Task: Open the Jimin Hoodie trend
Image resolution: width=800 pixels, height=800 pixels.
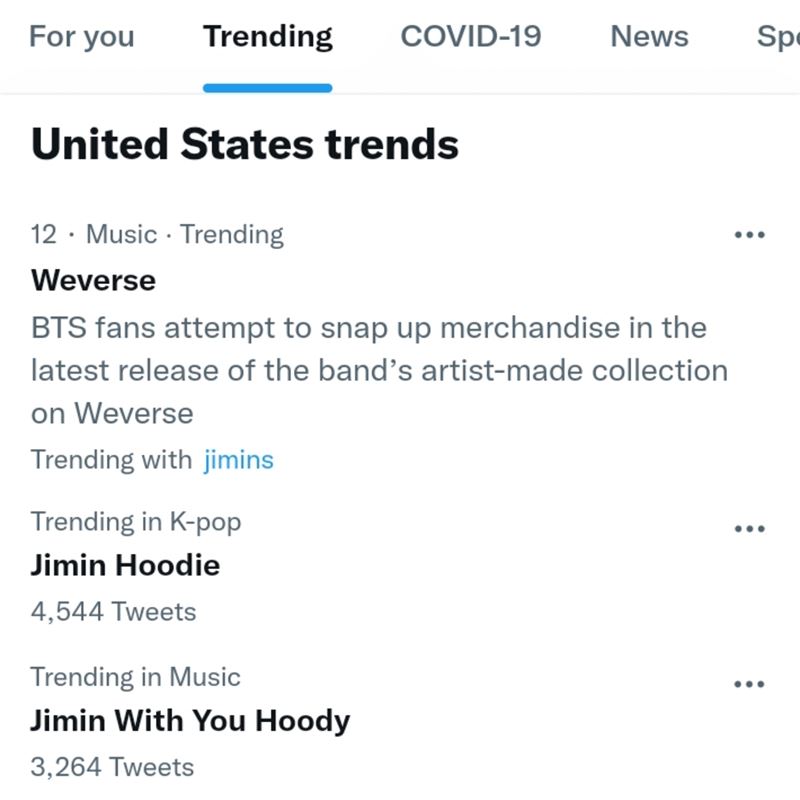Action: coord(125,565)
